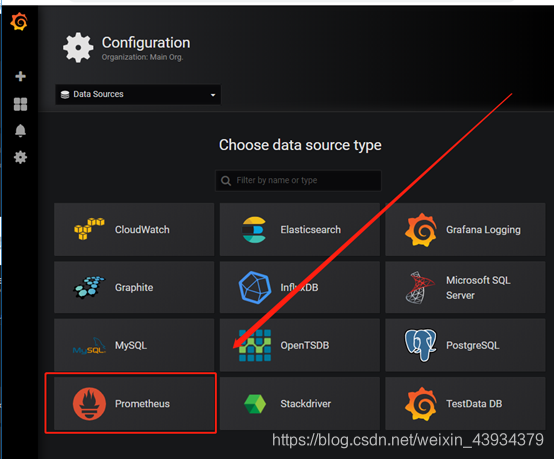Open the Grafana home logo
Screen dimensions: 554x459
tap(19, 22)
